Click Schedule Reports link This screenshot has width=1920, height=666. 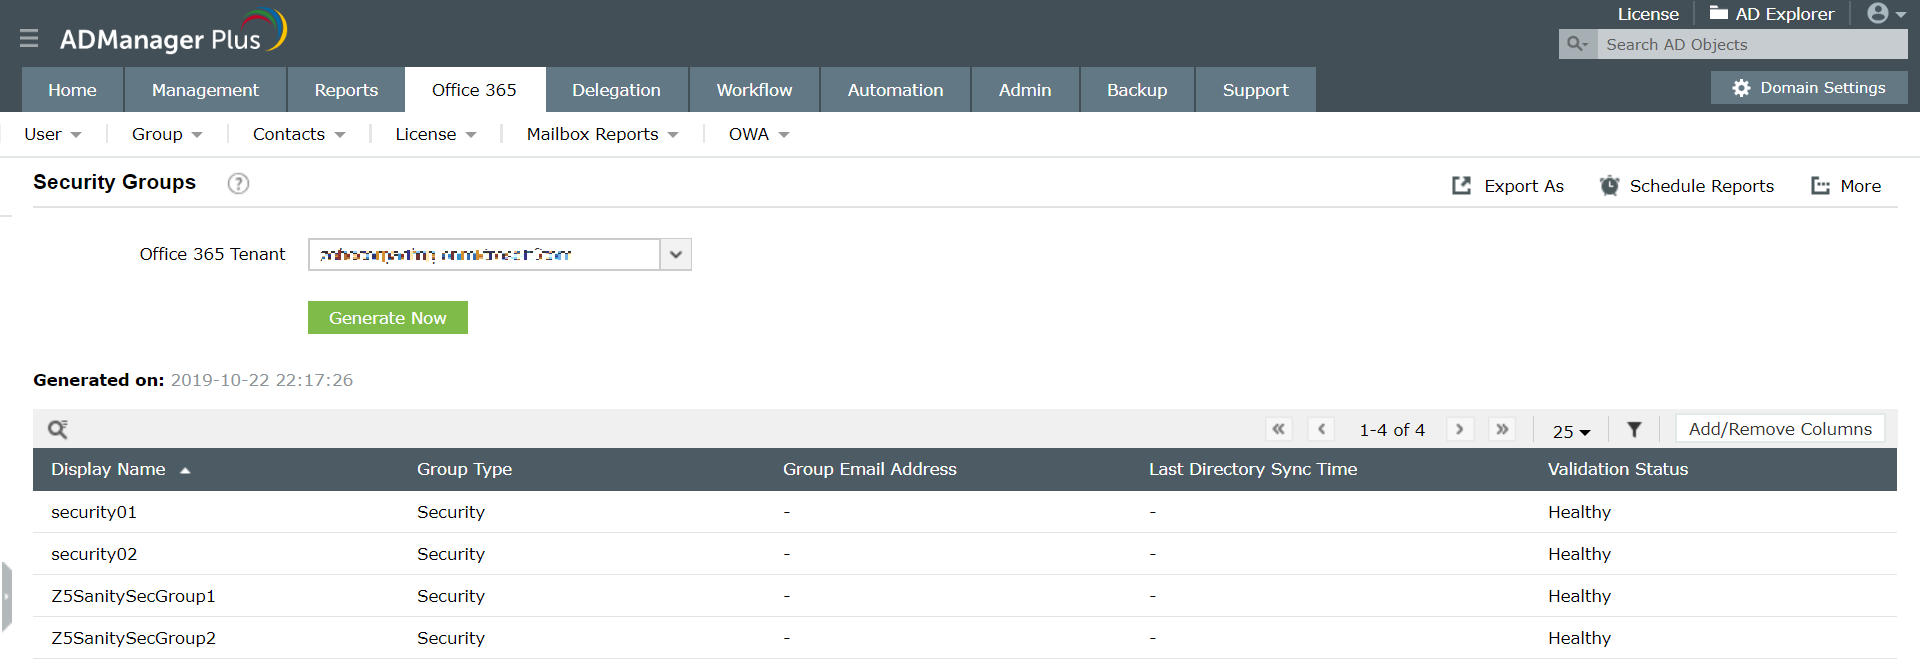coord(1702,186)
